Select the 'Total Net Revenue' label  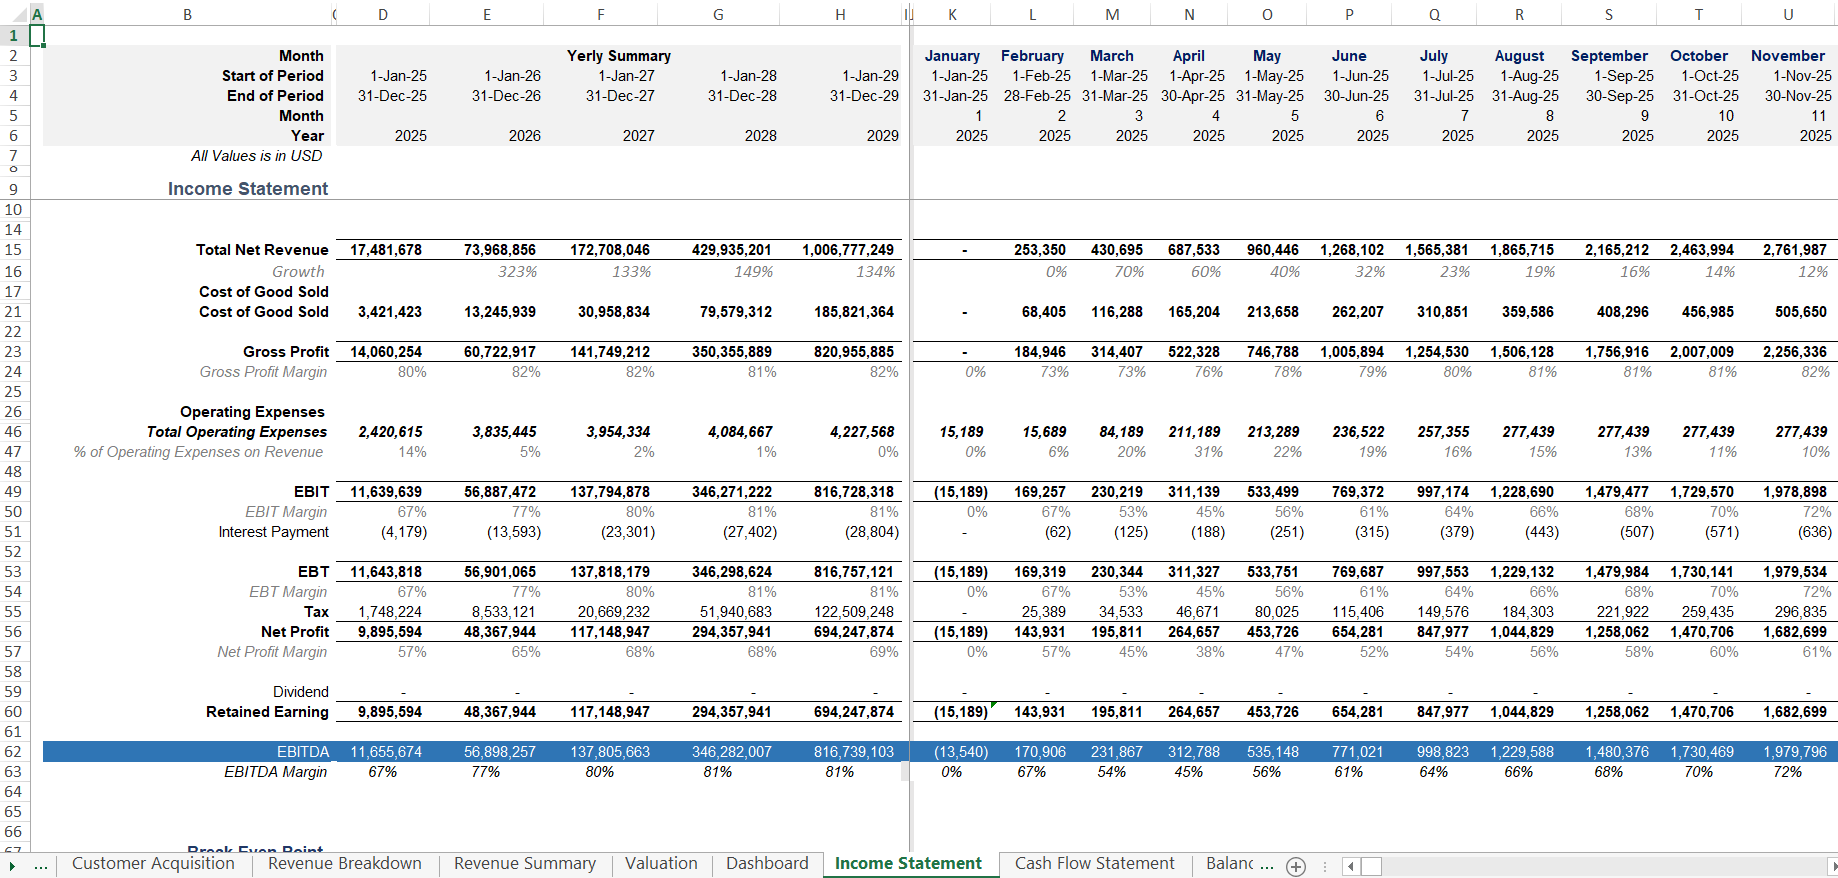(x=262, y=250)
